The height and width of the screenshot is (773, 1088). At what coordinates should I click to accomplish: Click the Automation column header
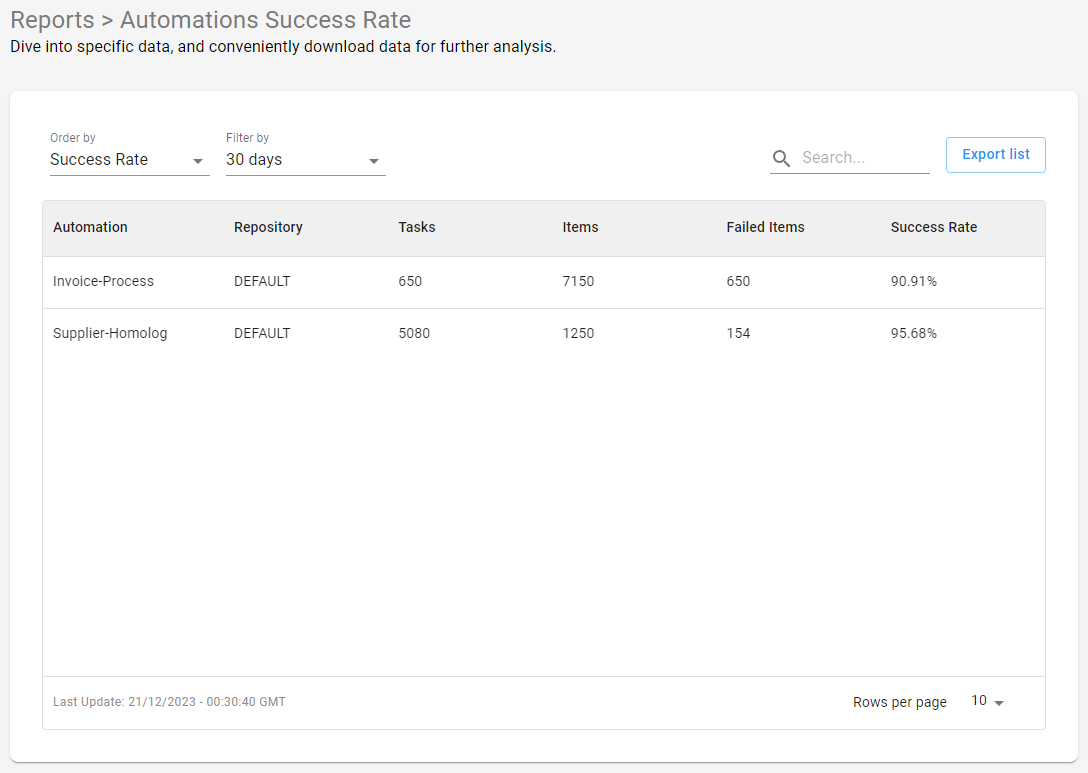[90, 227]
